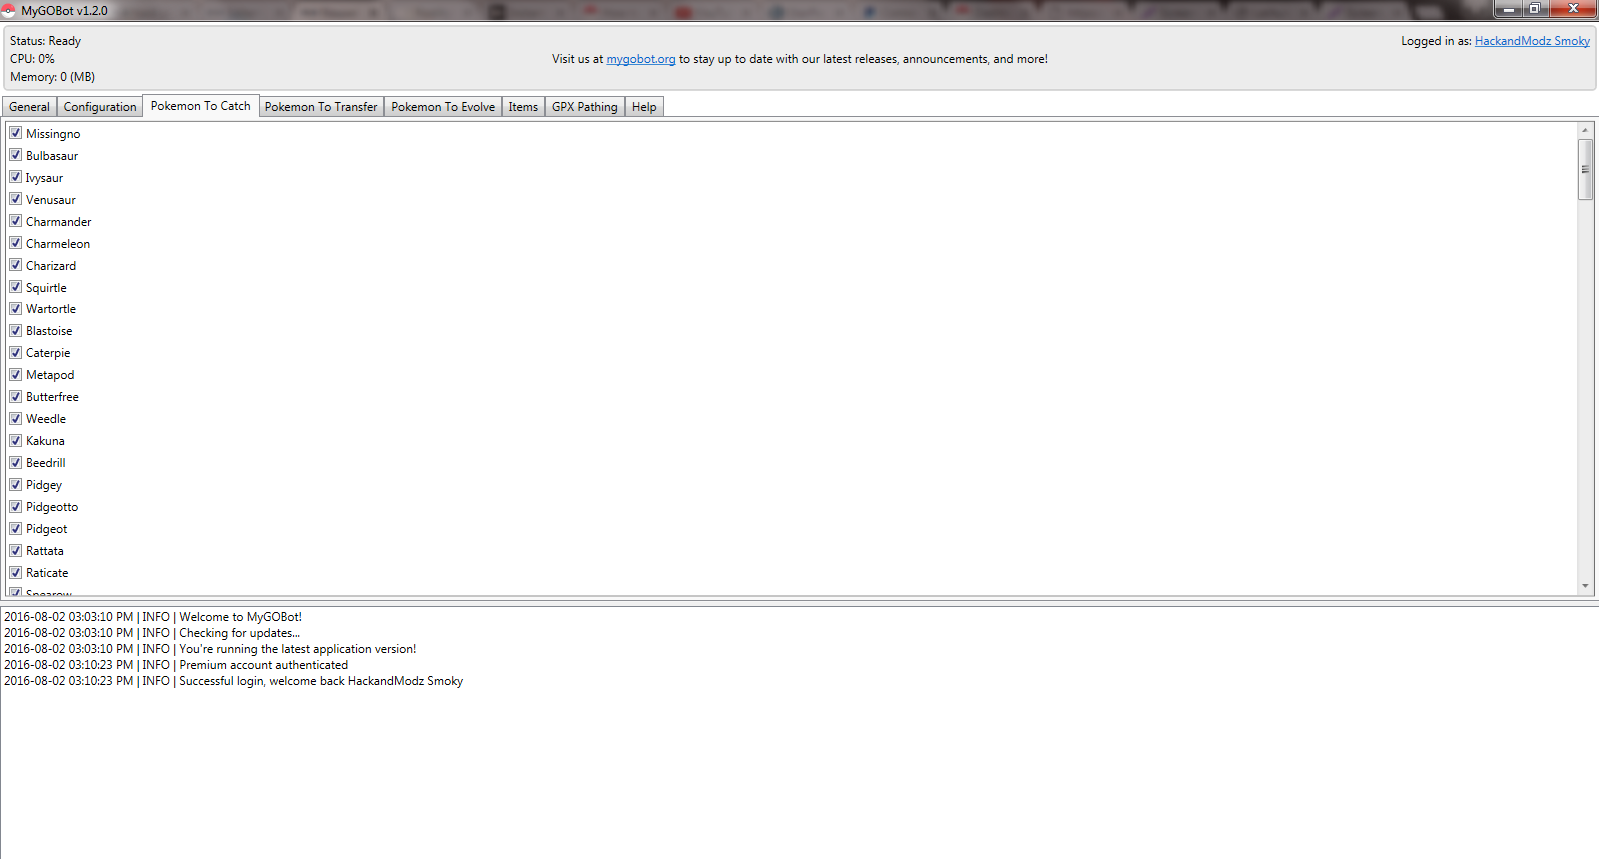
Task: Open the HackandModz Smoky account link
Action: pyautogui.click(x=1532, y=41)
